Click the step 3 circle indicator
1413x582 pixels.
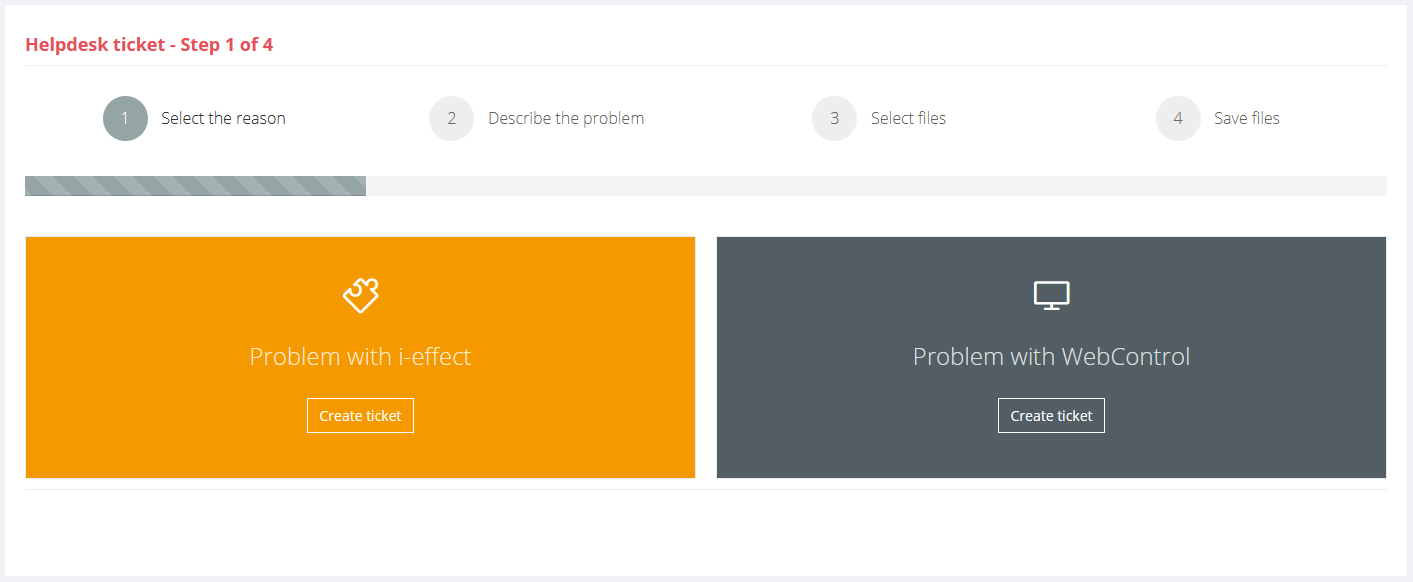(834, 118)
